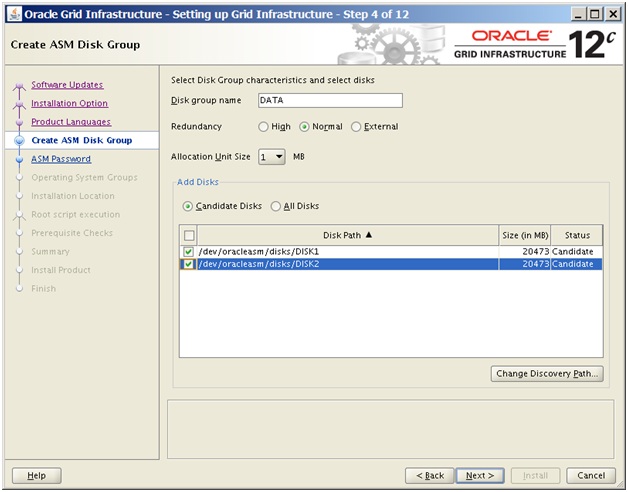
Task: Go to the ASM Password step
Action: click(61, 159)
